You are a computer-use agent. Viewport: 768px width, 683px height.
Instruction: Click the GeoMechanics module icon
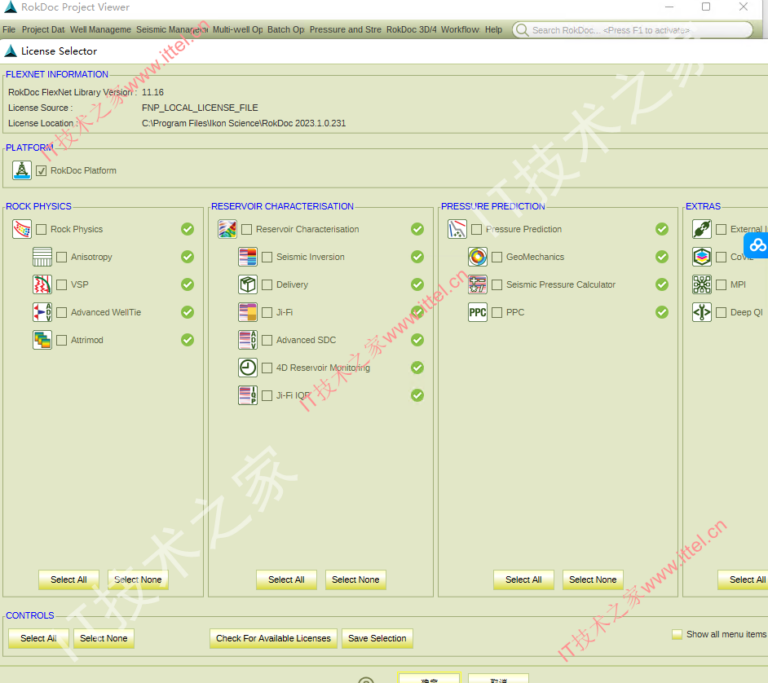[x=478, y=257]
